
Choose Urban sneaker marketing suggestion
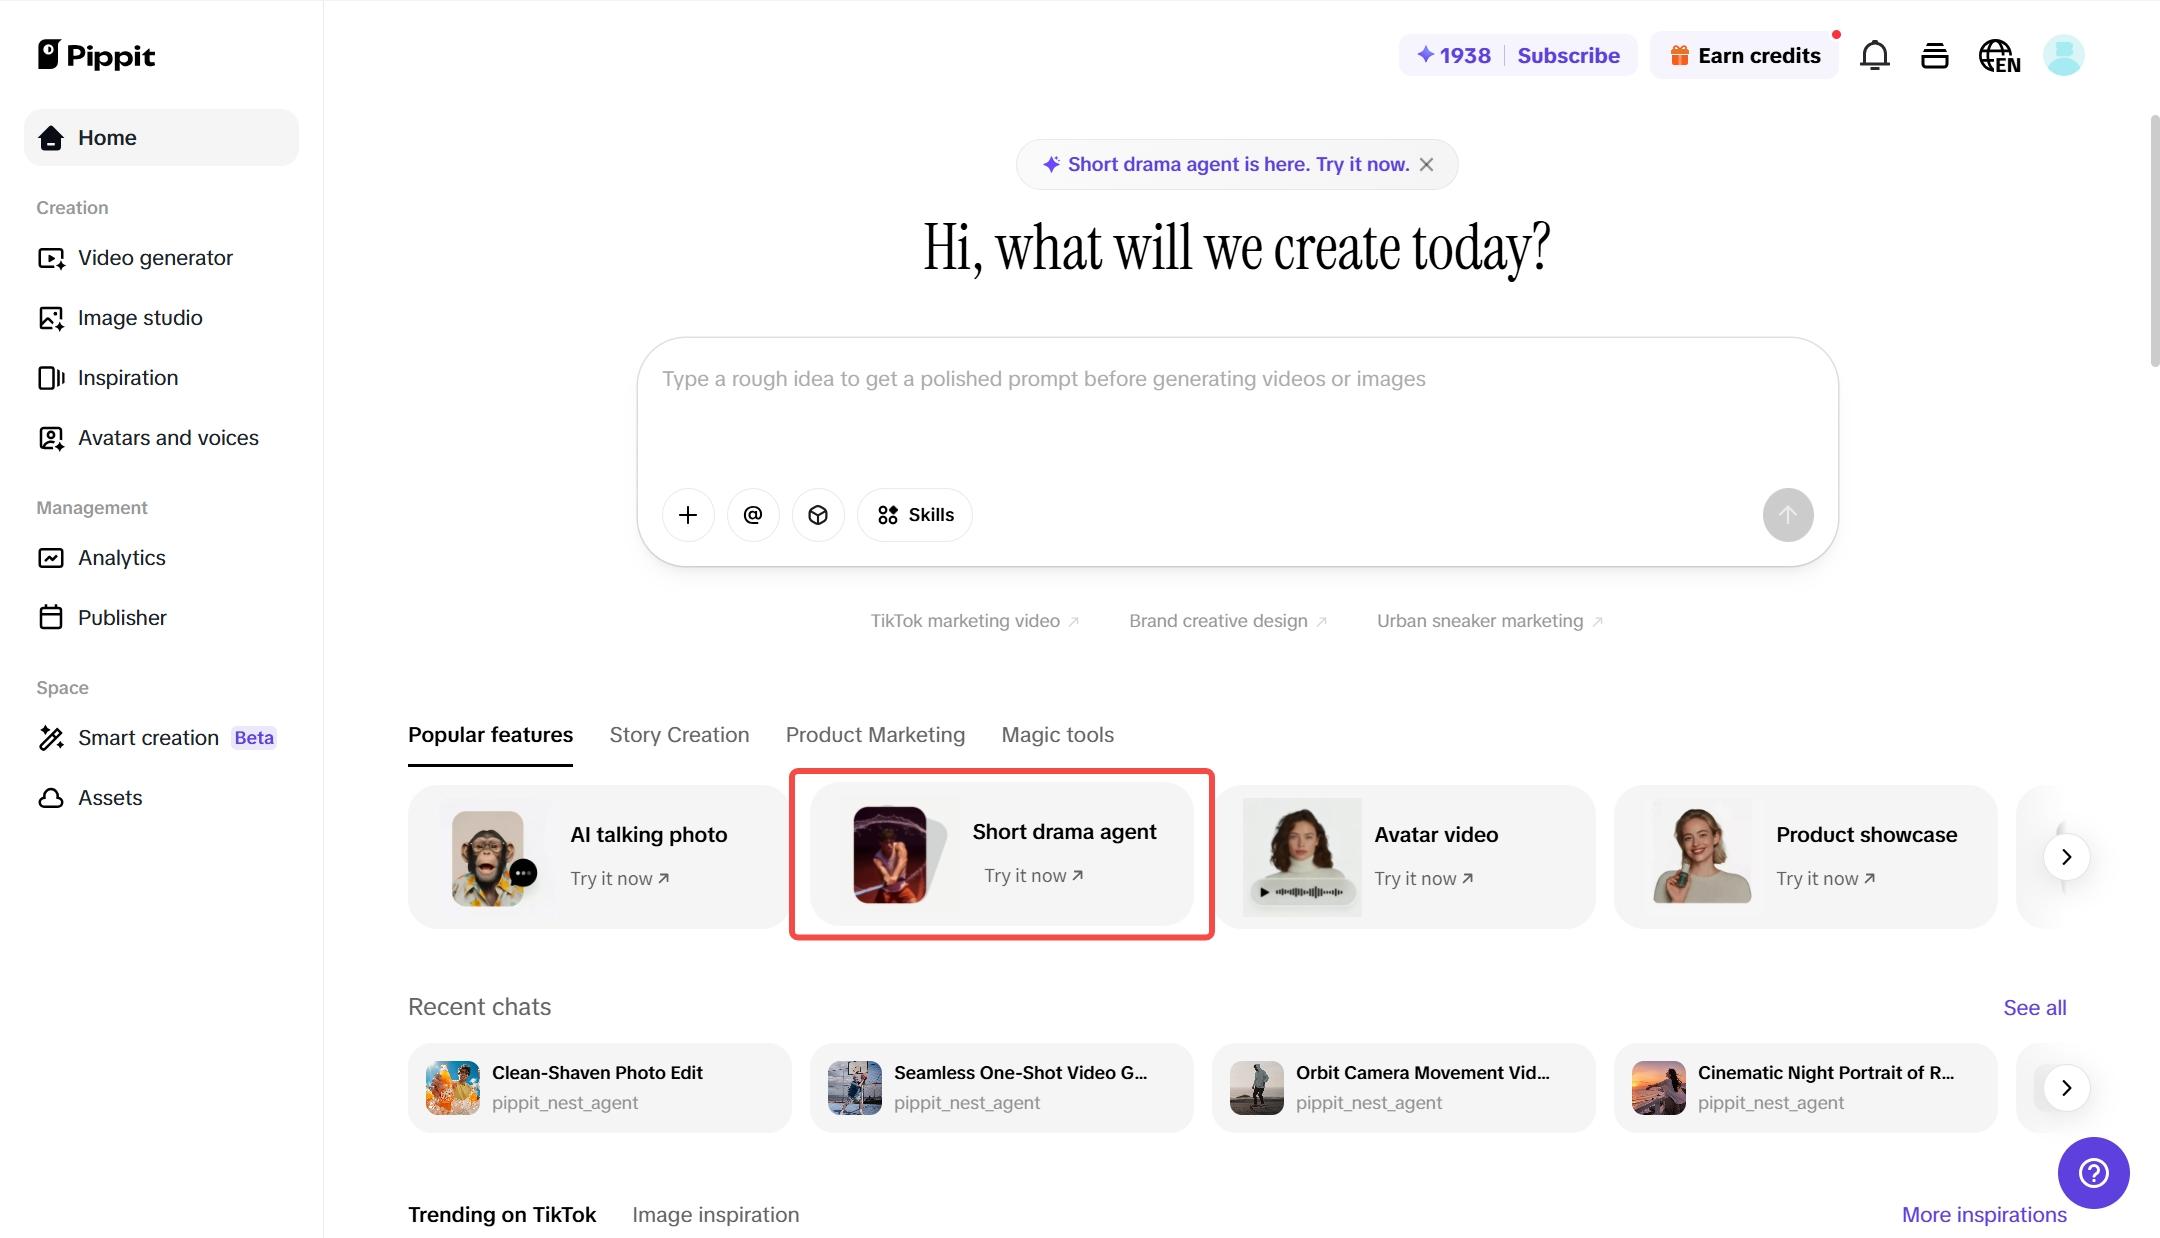click(x=1489, y=621)
